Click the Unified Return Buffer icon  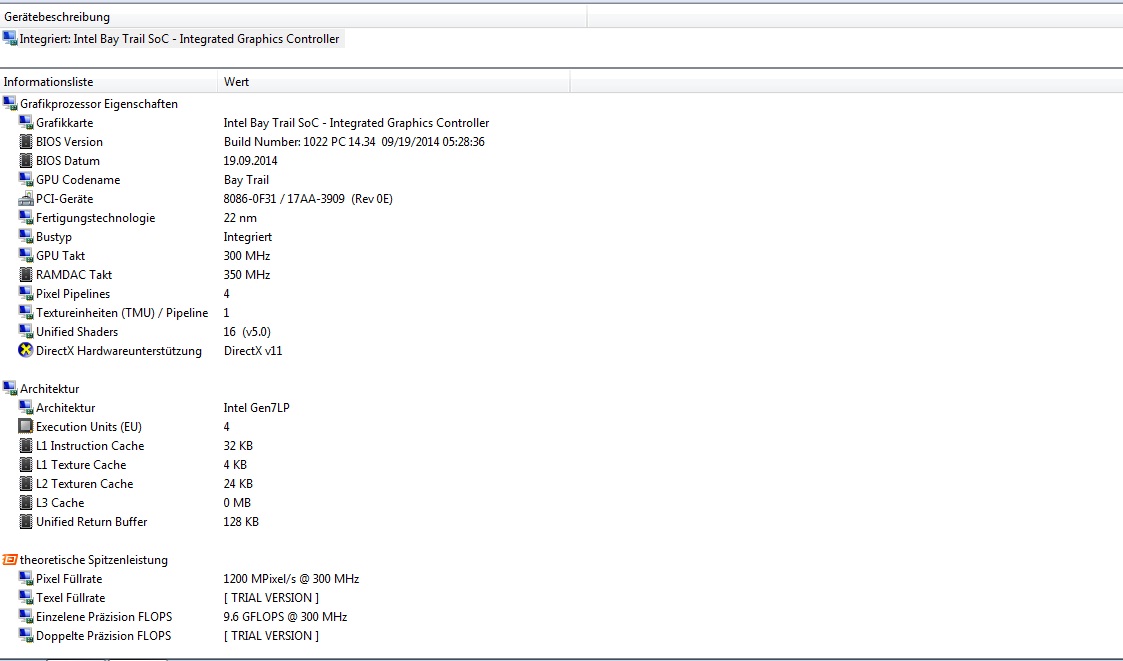pyautogui.click(x=26, y=521)
